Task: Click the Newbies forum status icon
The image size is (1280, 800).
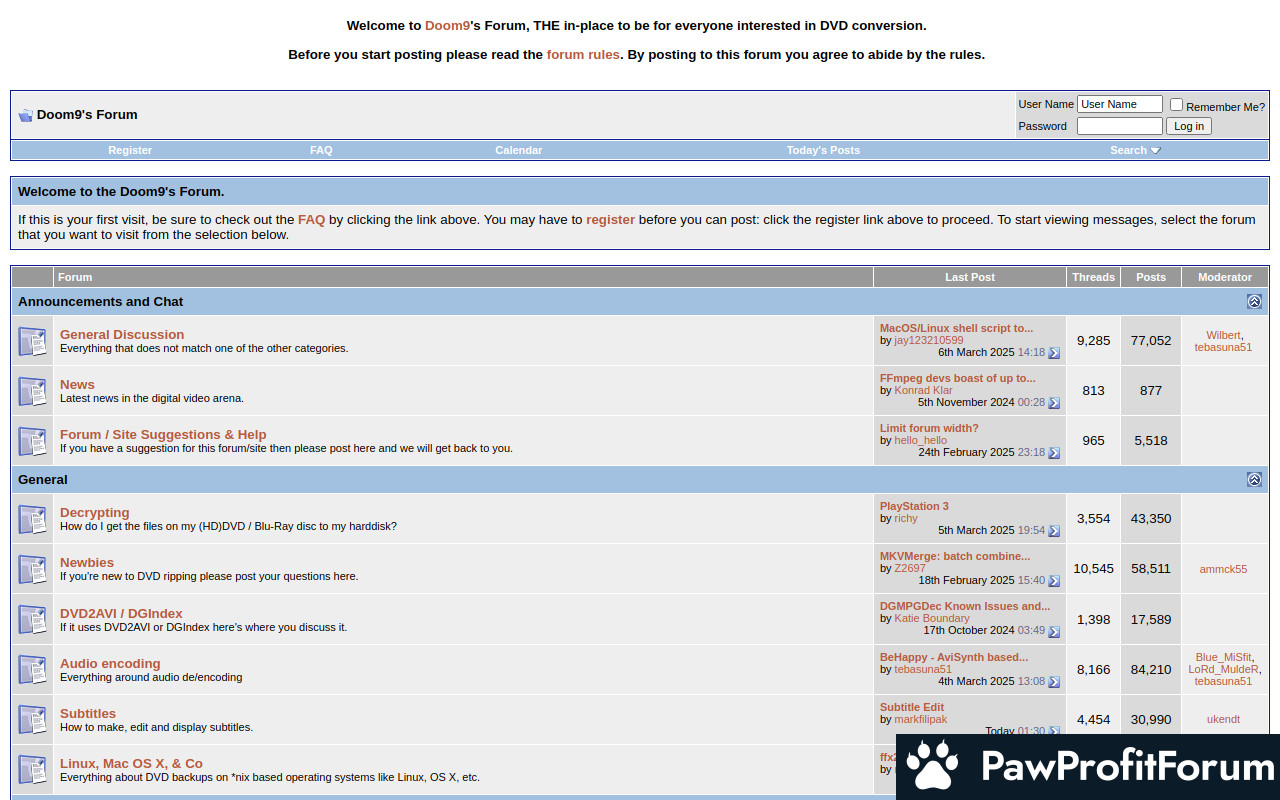Action: pyautogui.click(x=33, y=570)
